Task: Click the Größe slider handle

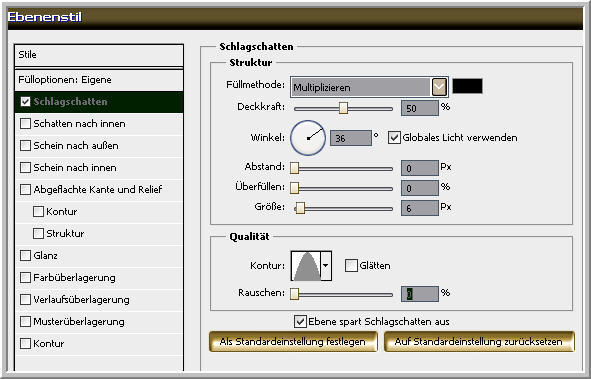Action: pos(300,208)
